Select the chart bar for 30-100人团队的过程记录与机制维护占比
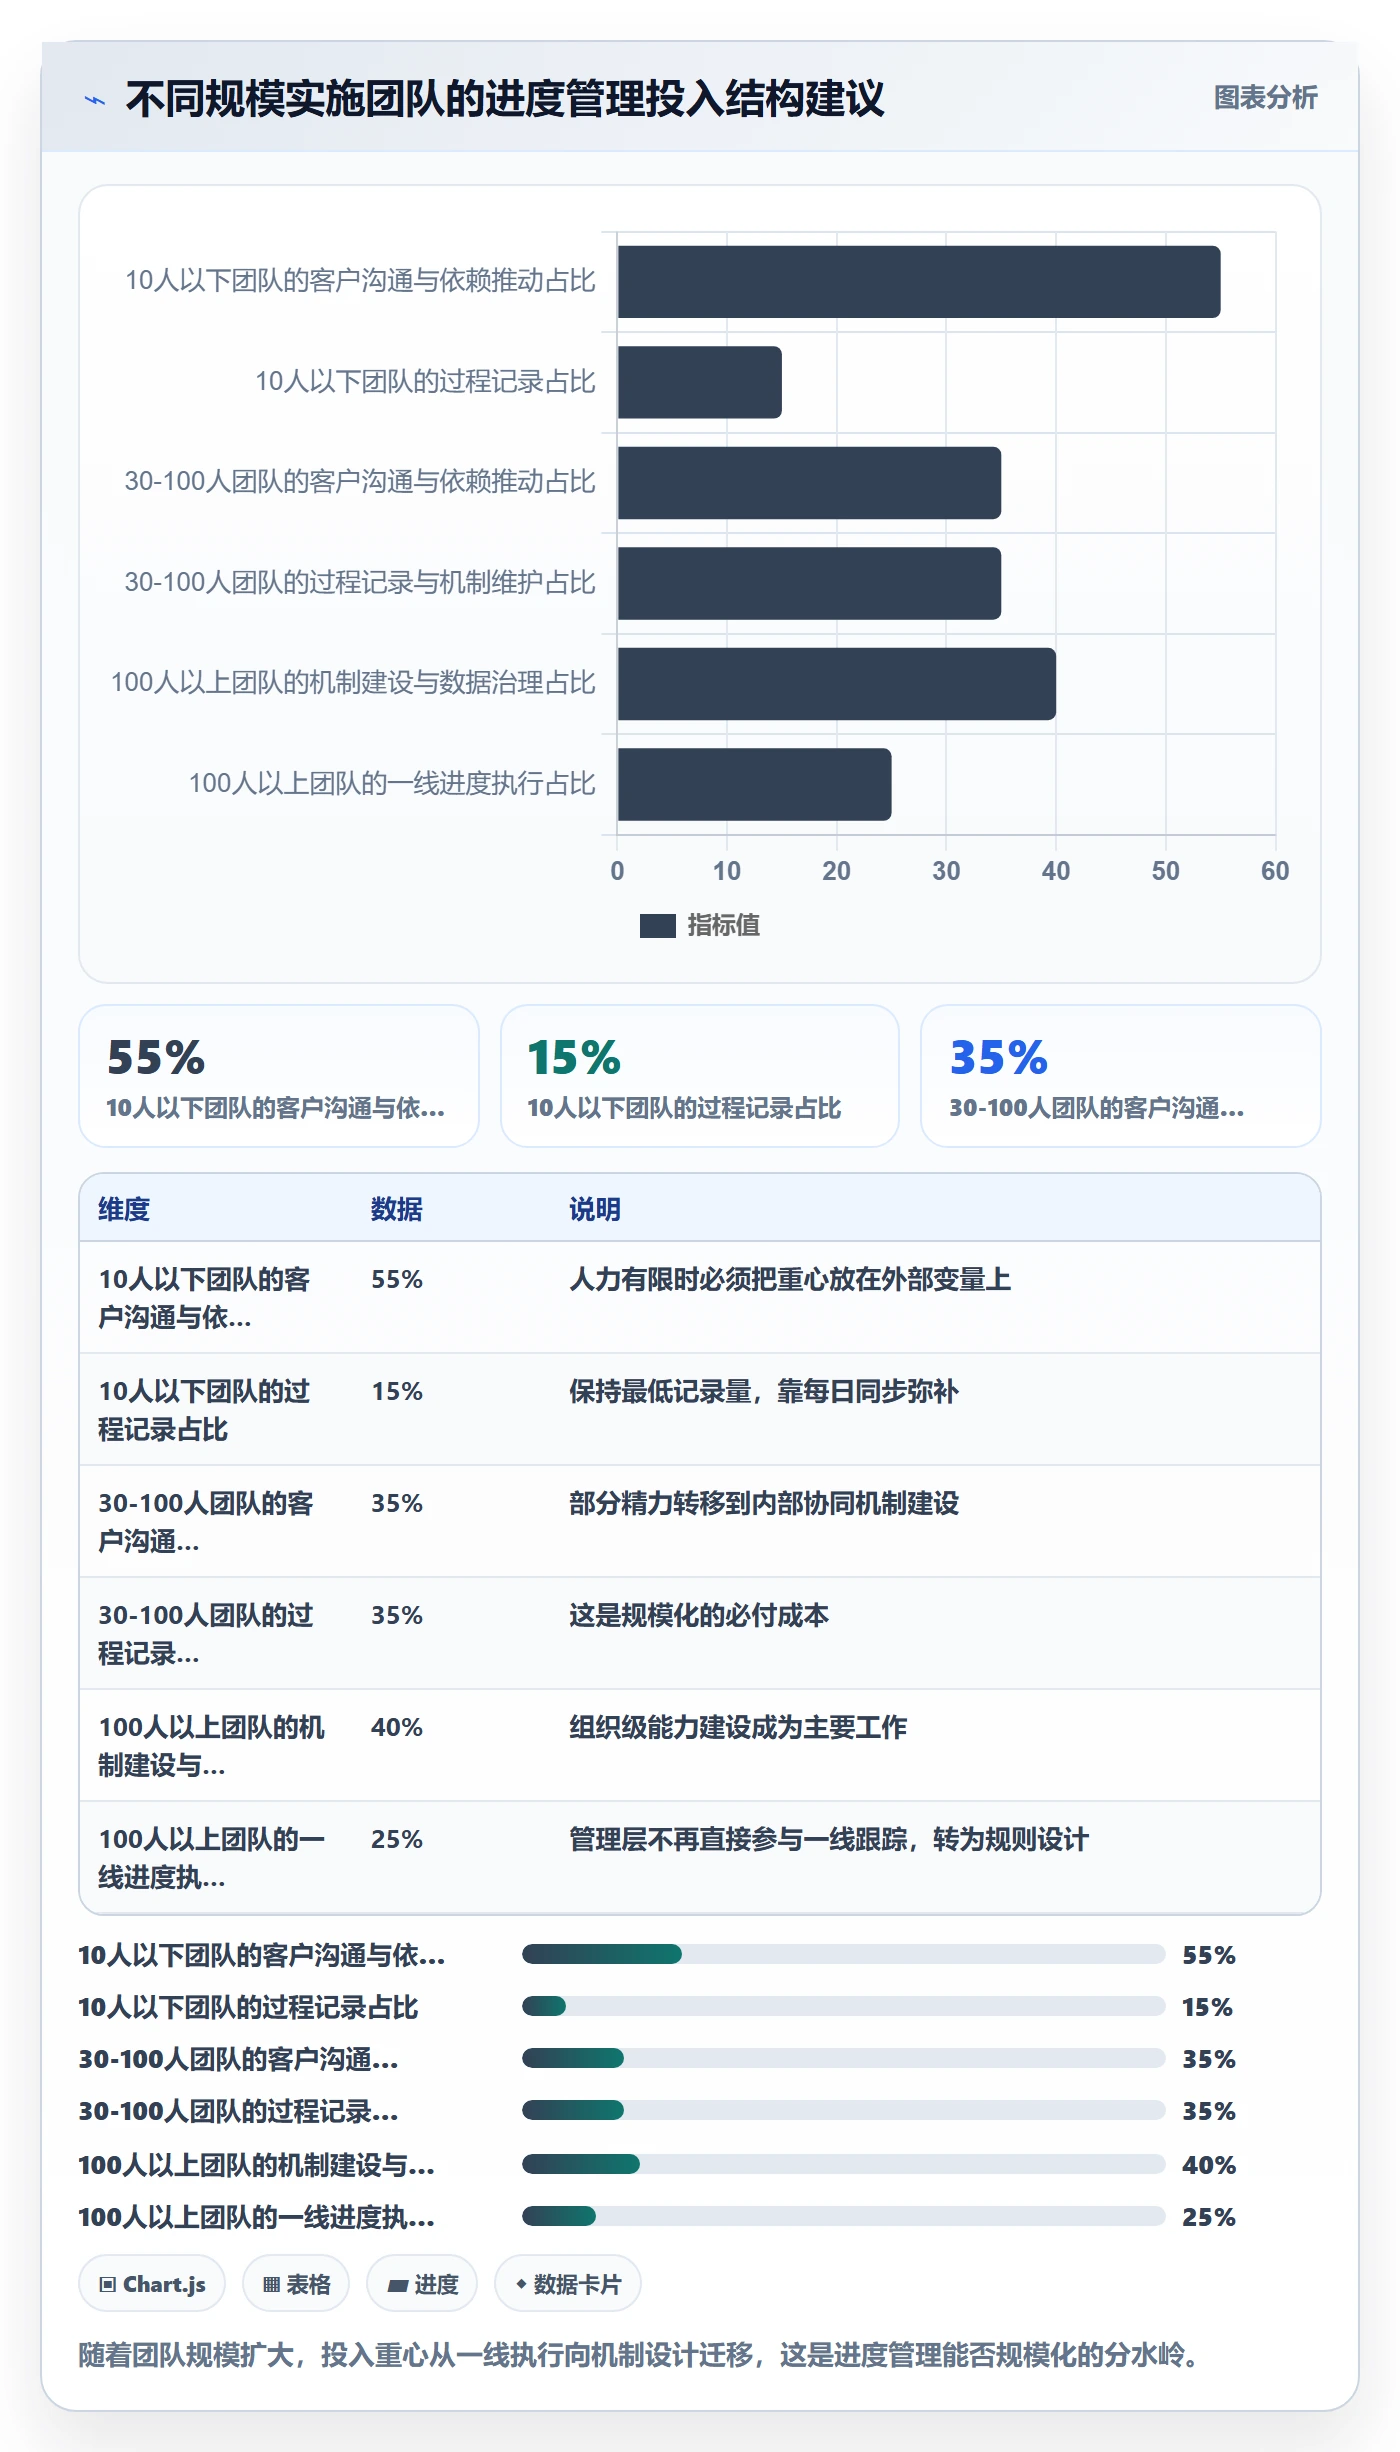This screenshot has width=1400, height=2452. click(x=809, y=583)
